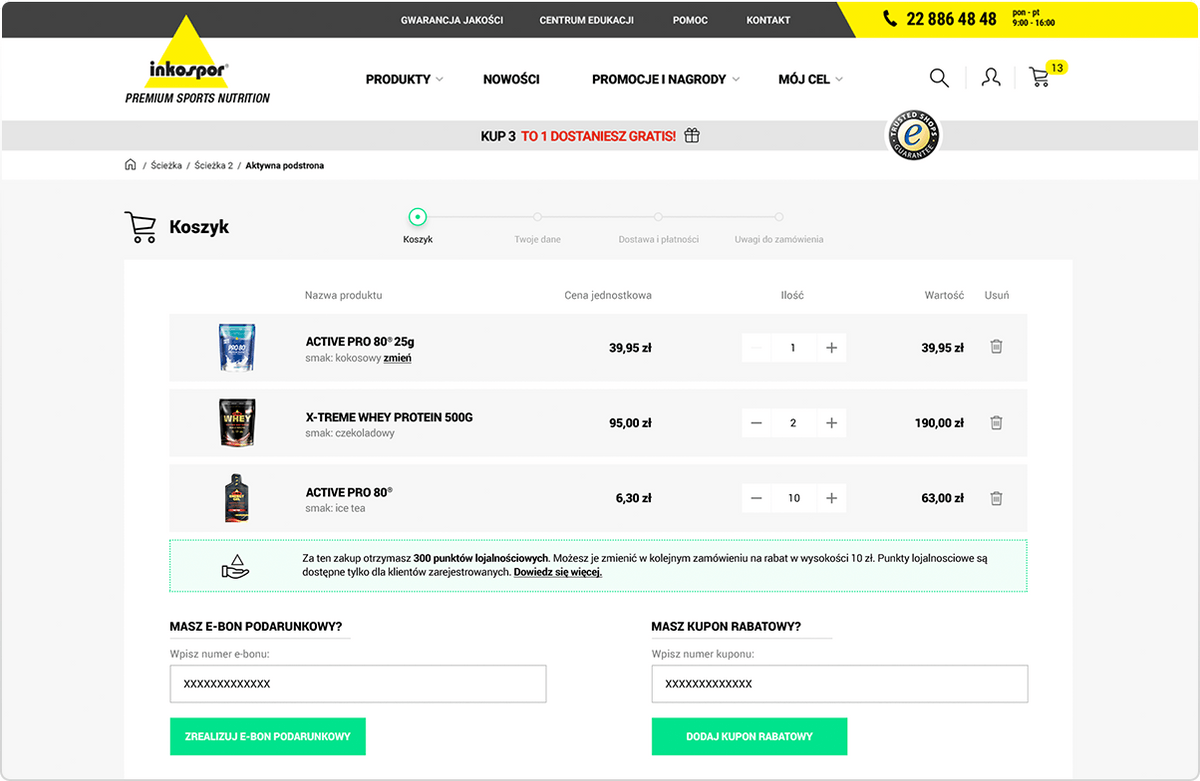Expand the MÓJ CEL dropdown
The width and height of the screenshot is (1200, 781).
[x=810, y=79]
